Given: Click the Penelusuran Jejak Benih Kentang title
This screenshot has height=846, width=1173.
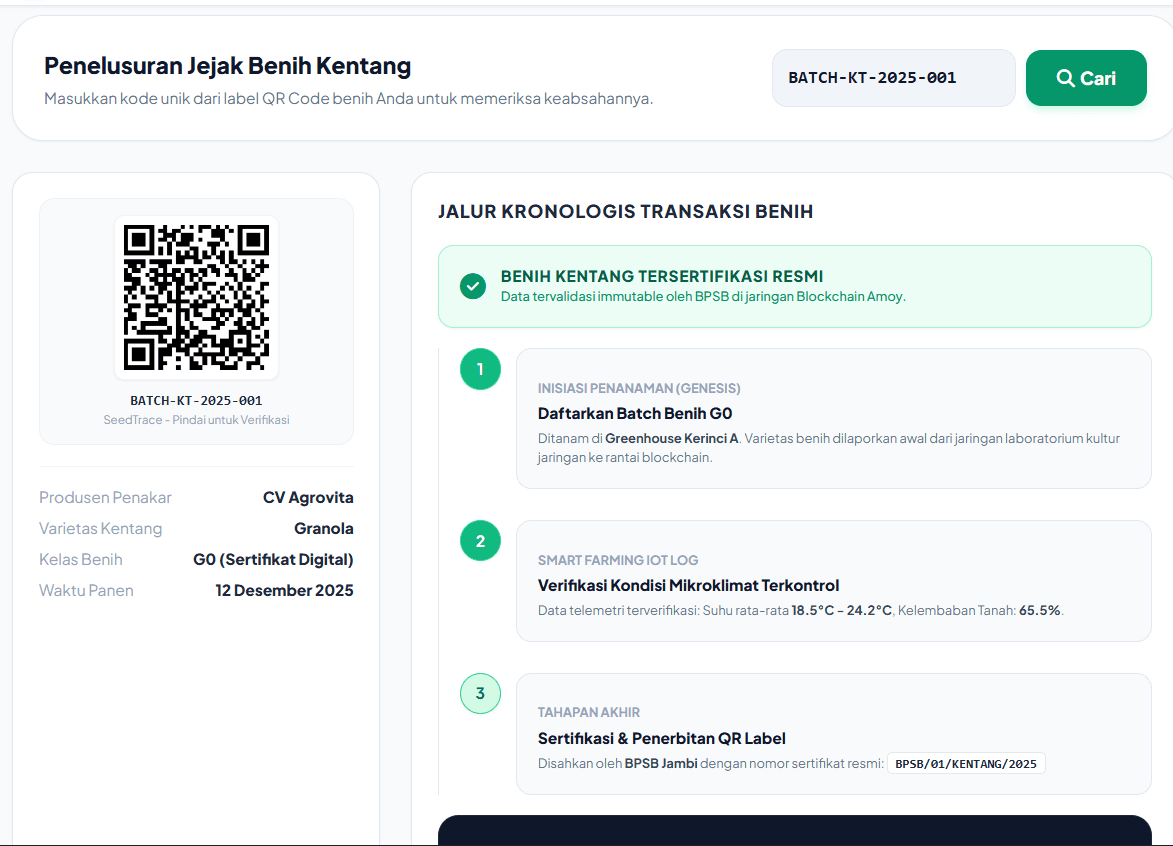Looking at the screenshot, I should pos(227,66).
